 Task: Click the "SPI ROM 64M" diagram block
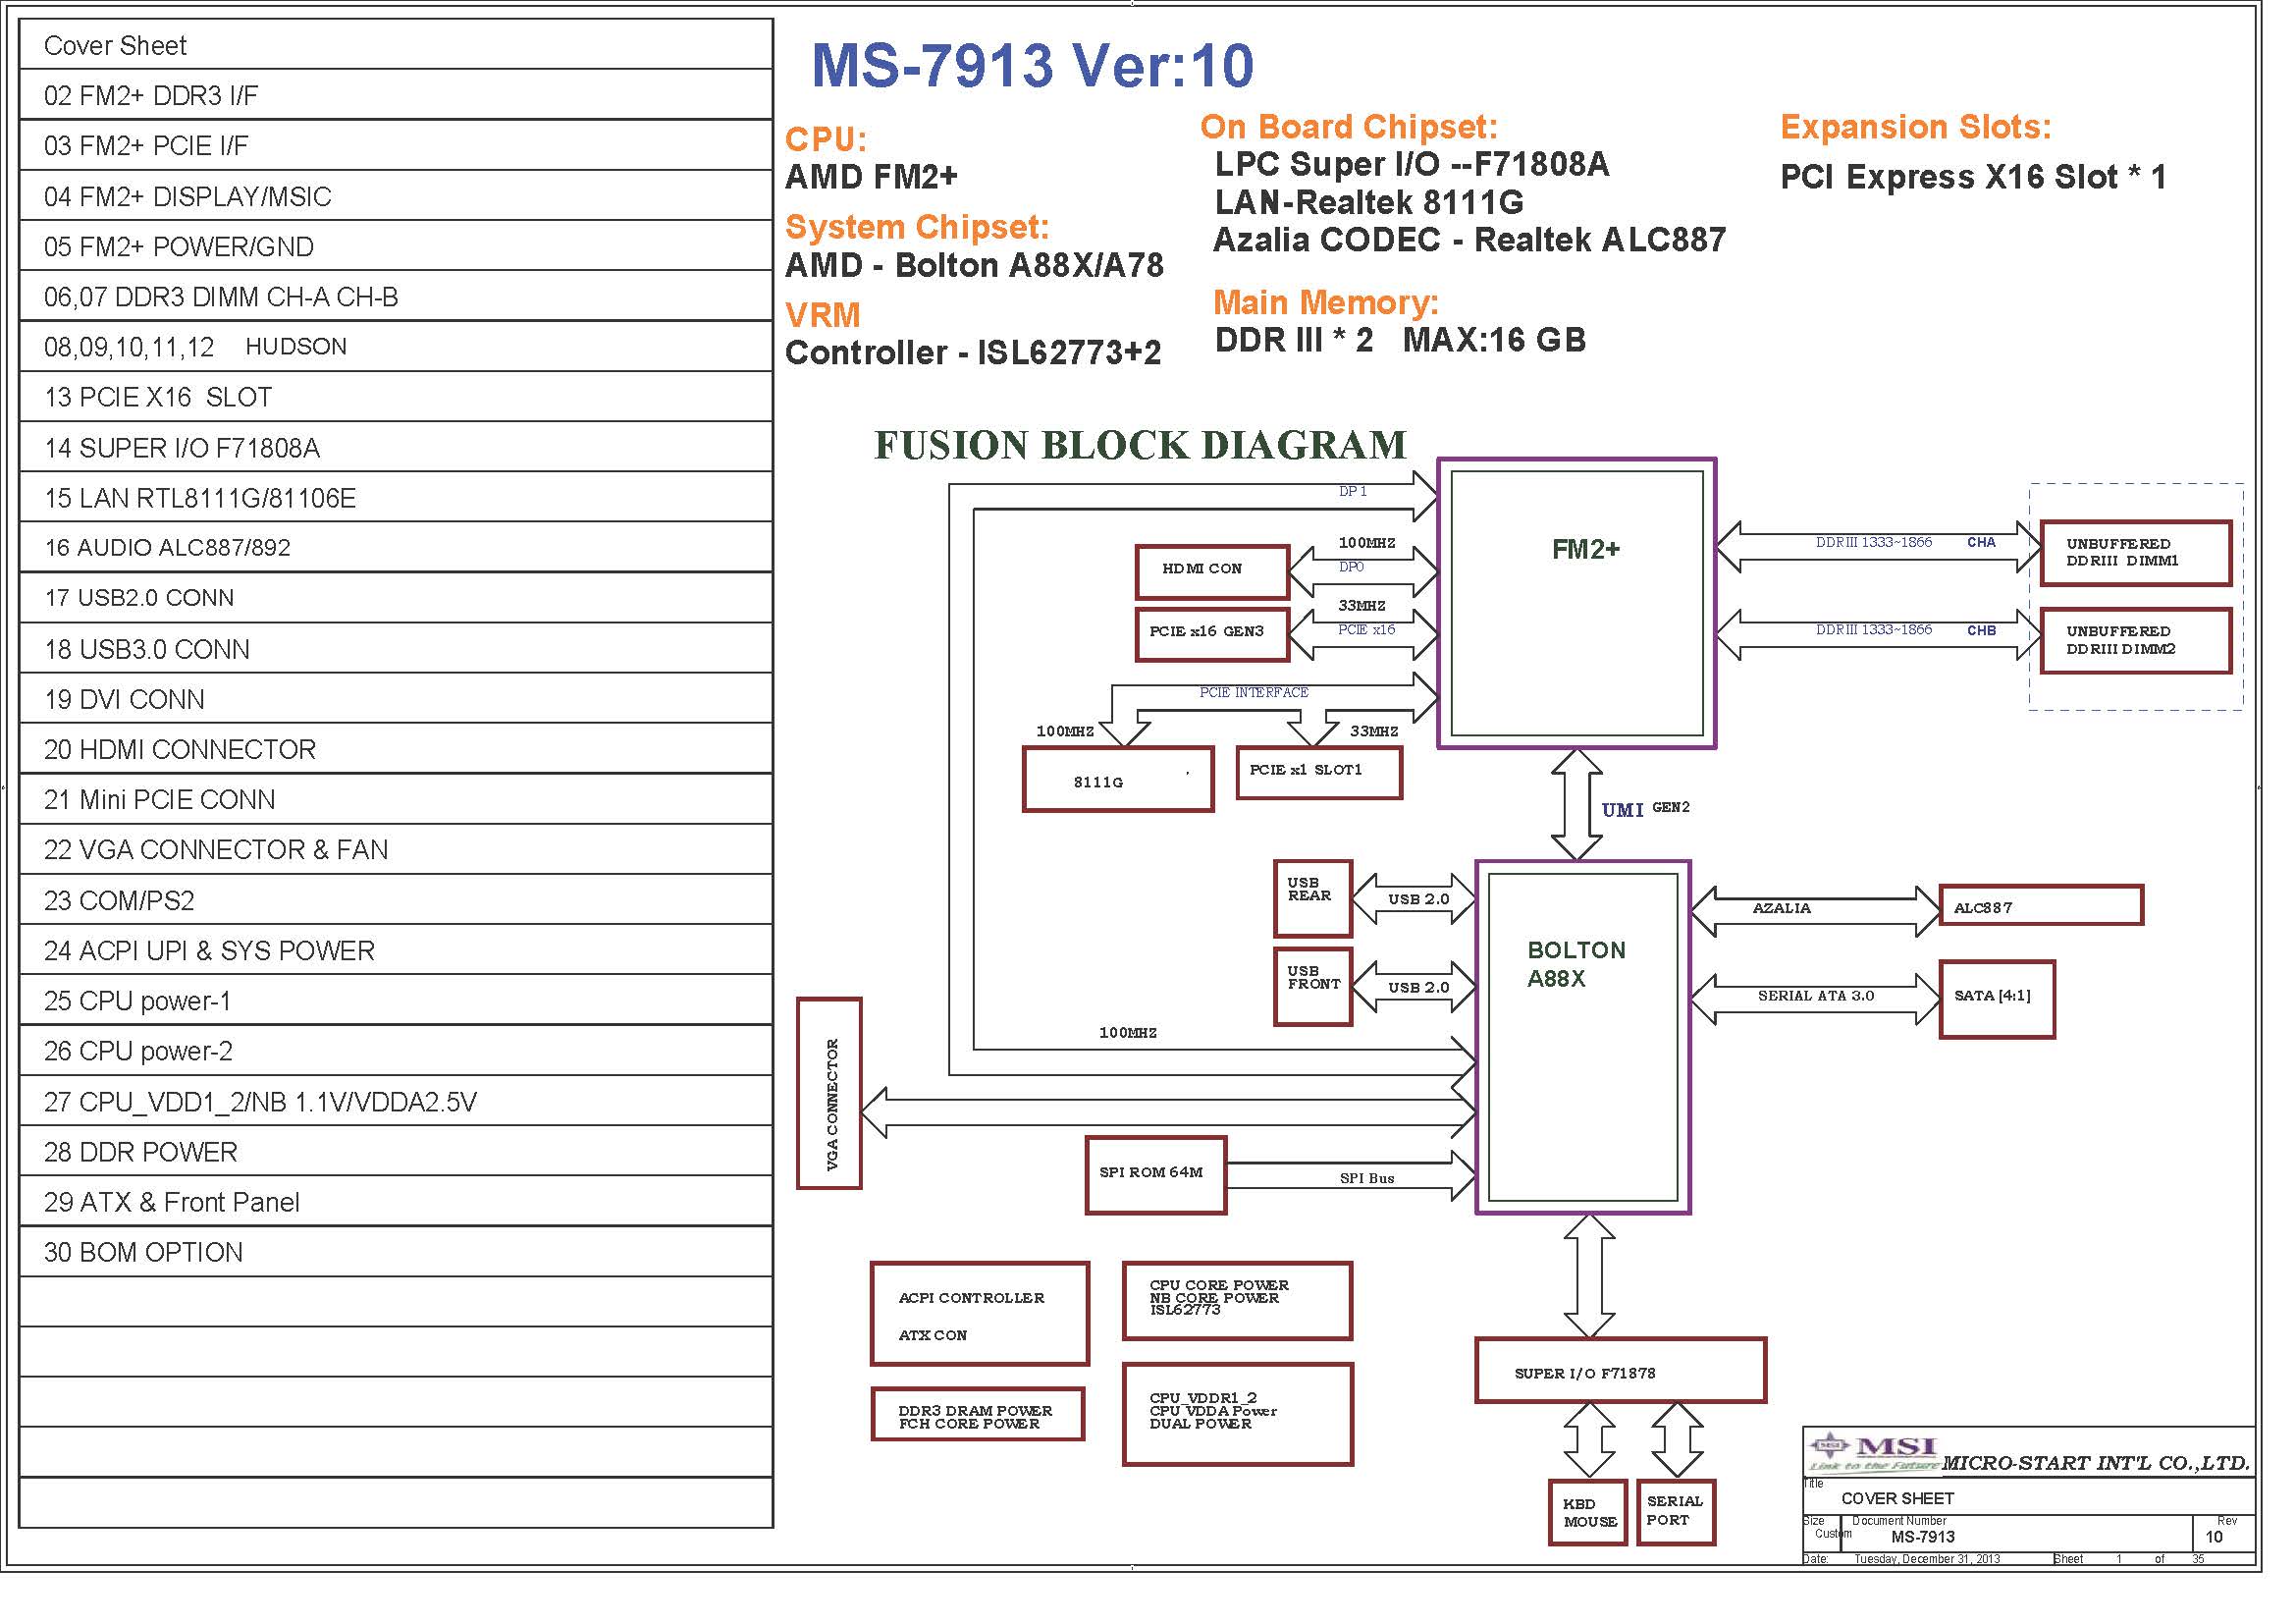(x=1156, y=1175)
